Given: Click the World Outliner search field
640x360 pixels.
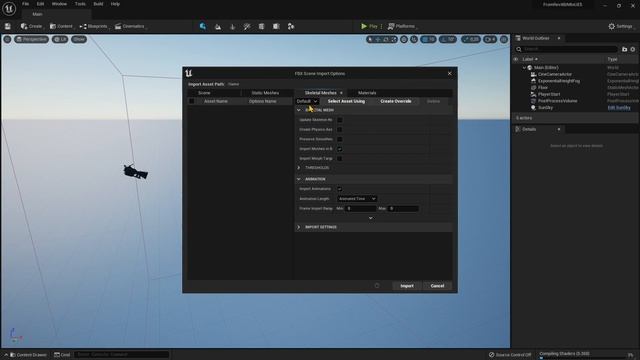Looking at the screenshot, I should (567, 49).
